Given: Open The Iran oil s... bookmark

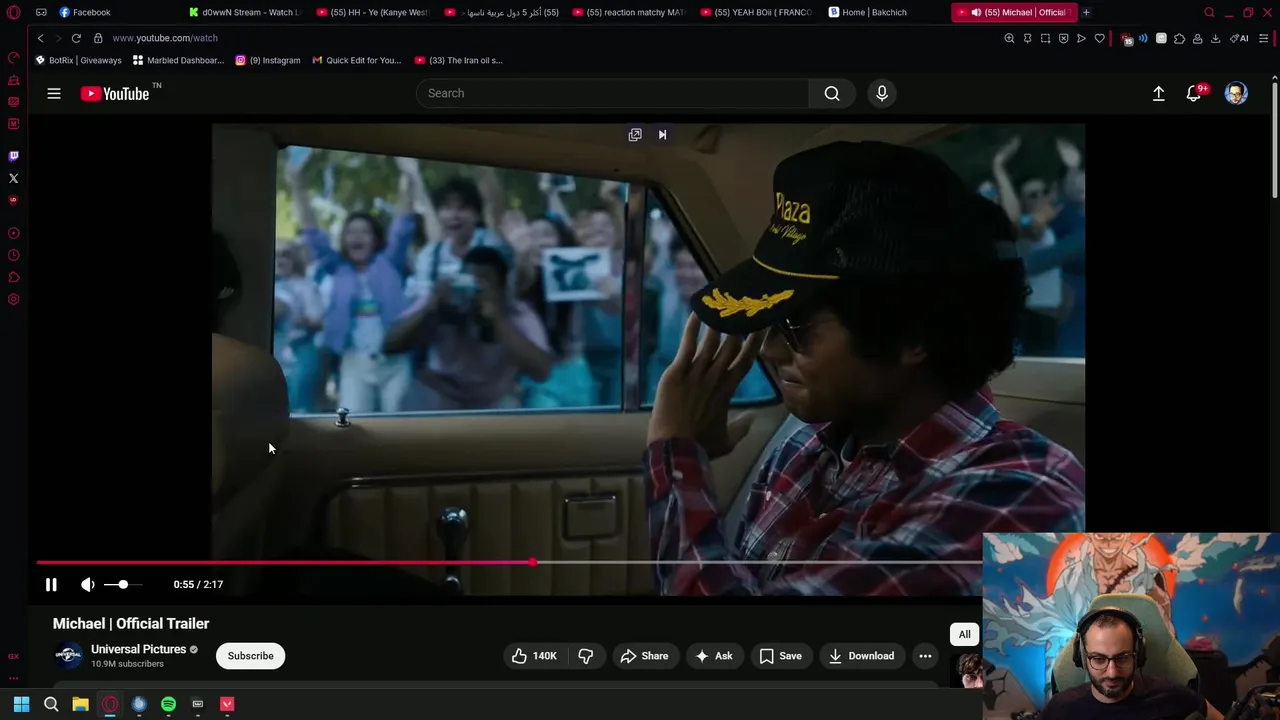Looking at the screenshot, I should point(458,60).
